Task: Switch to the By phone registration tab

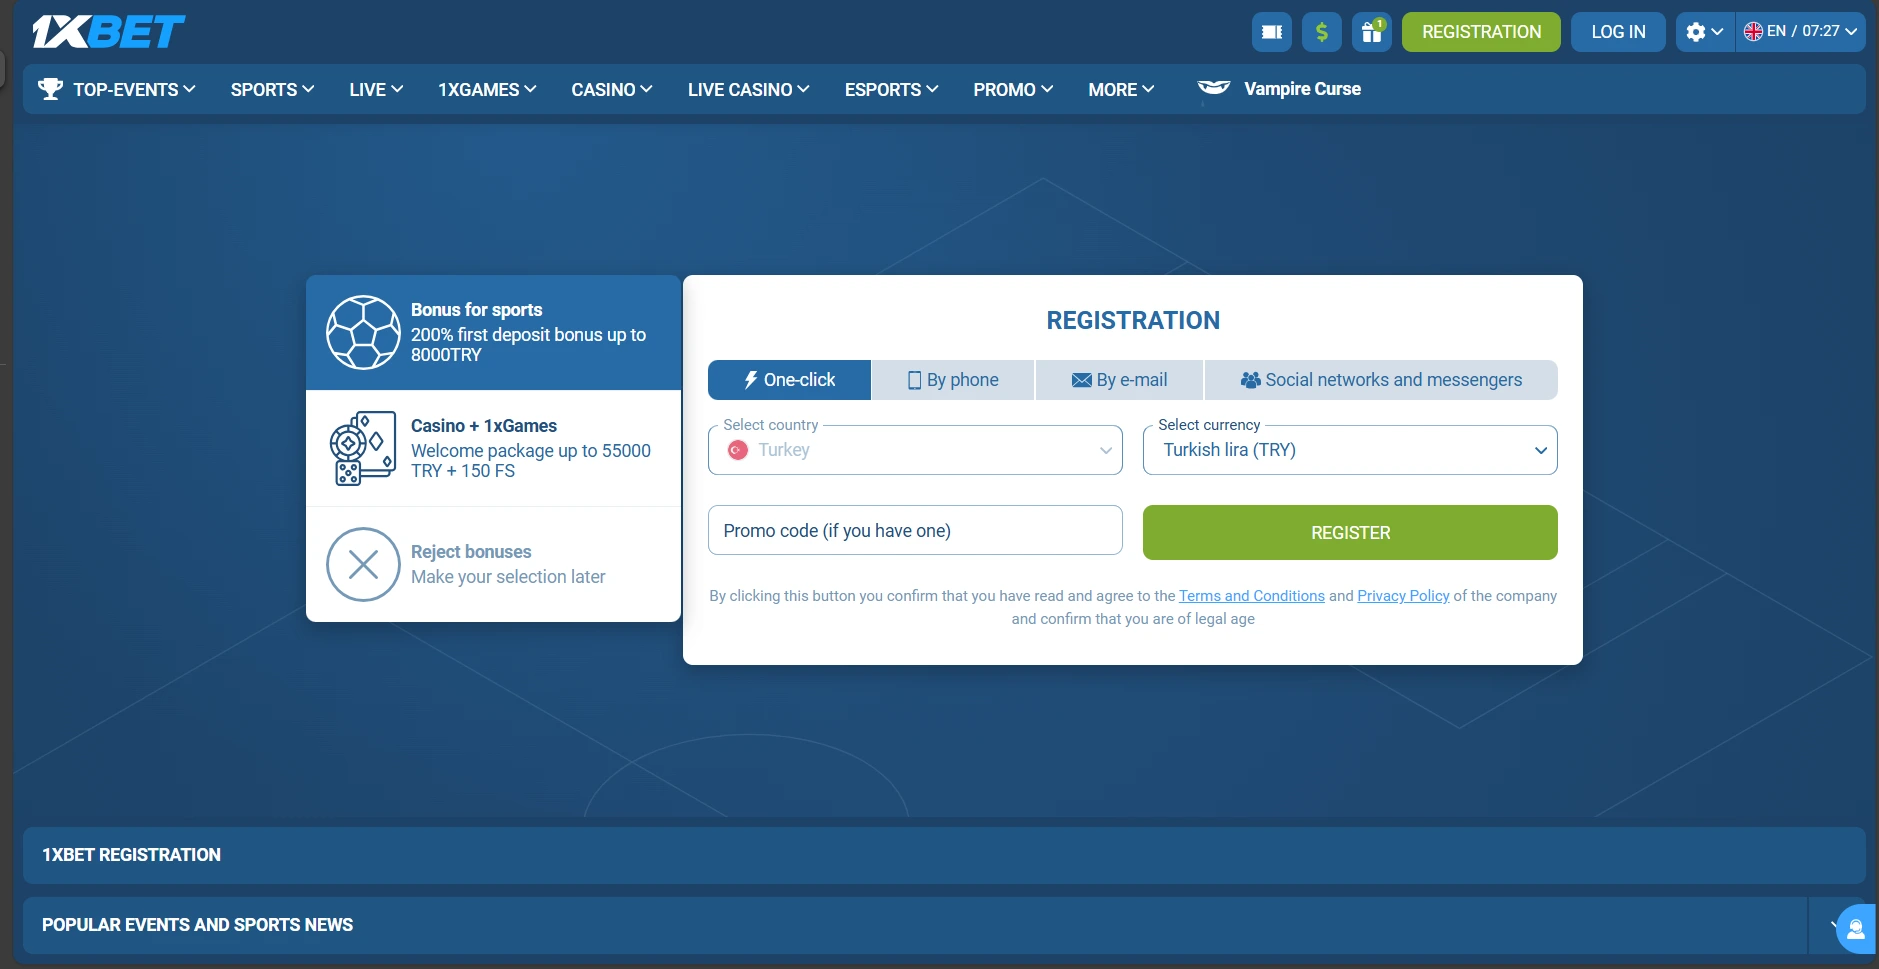Action: tap(951, 380)
